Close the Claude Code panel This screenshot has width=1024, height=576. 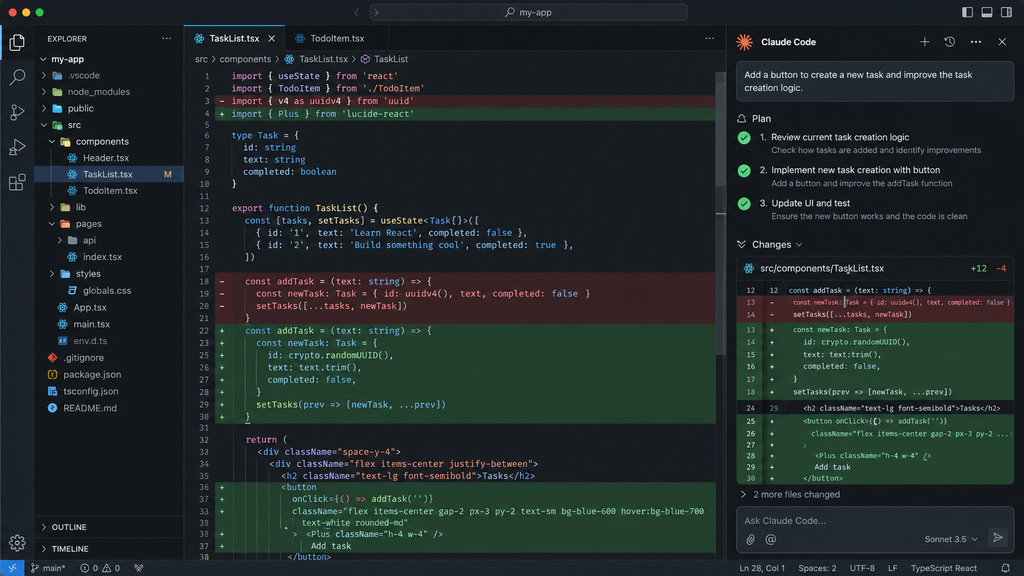pos(1002,42)
